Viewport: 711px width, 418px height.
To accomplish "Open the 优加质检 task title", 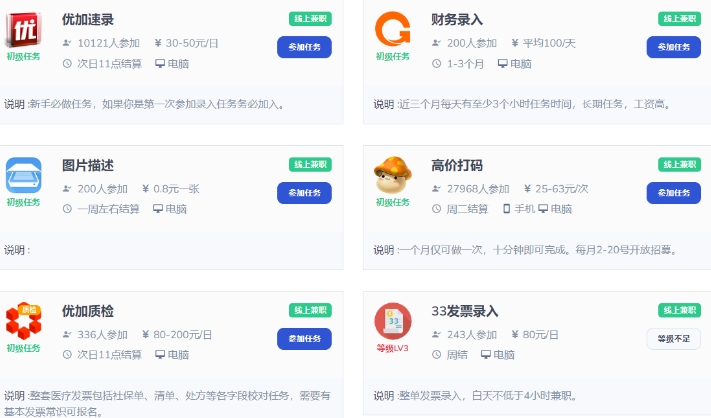I will 88,311.
